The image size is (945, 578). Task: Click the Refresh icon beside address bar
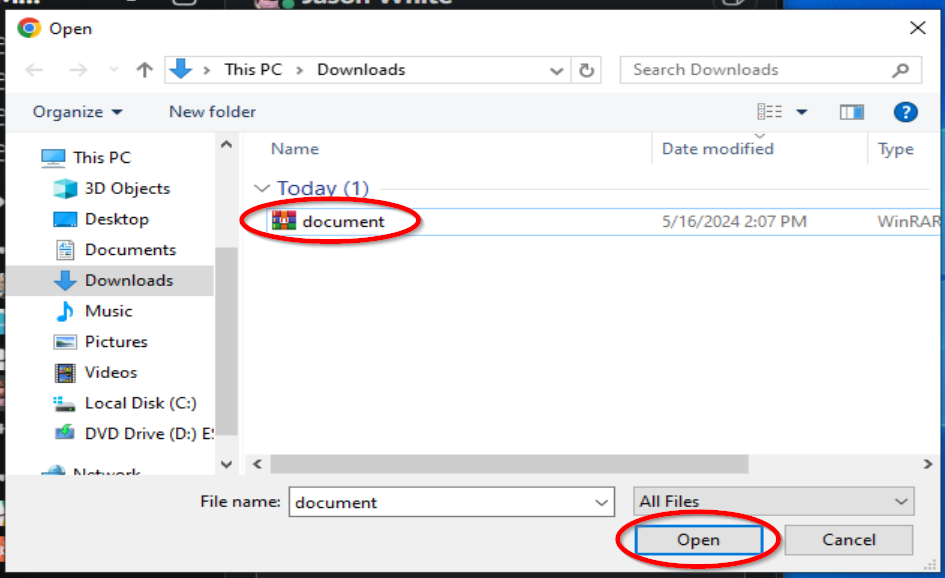586,70
